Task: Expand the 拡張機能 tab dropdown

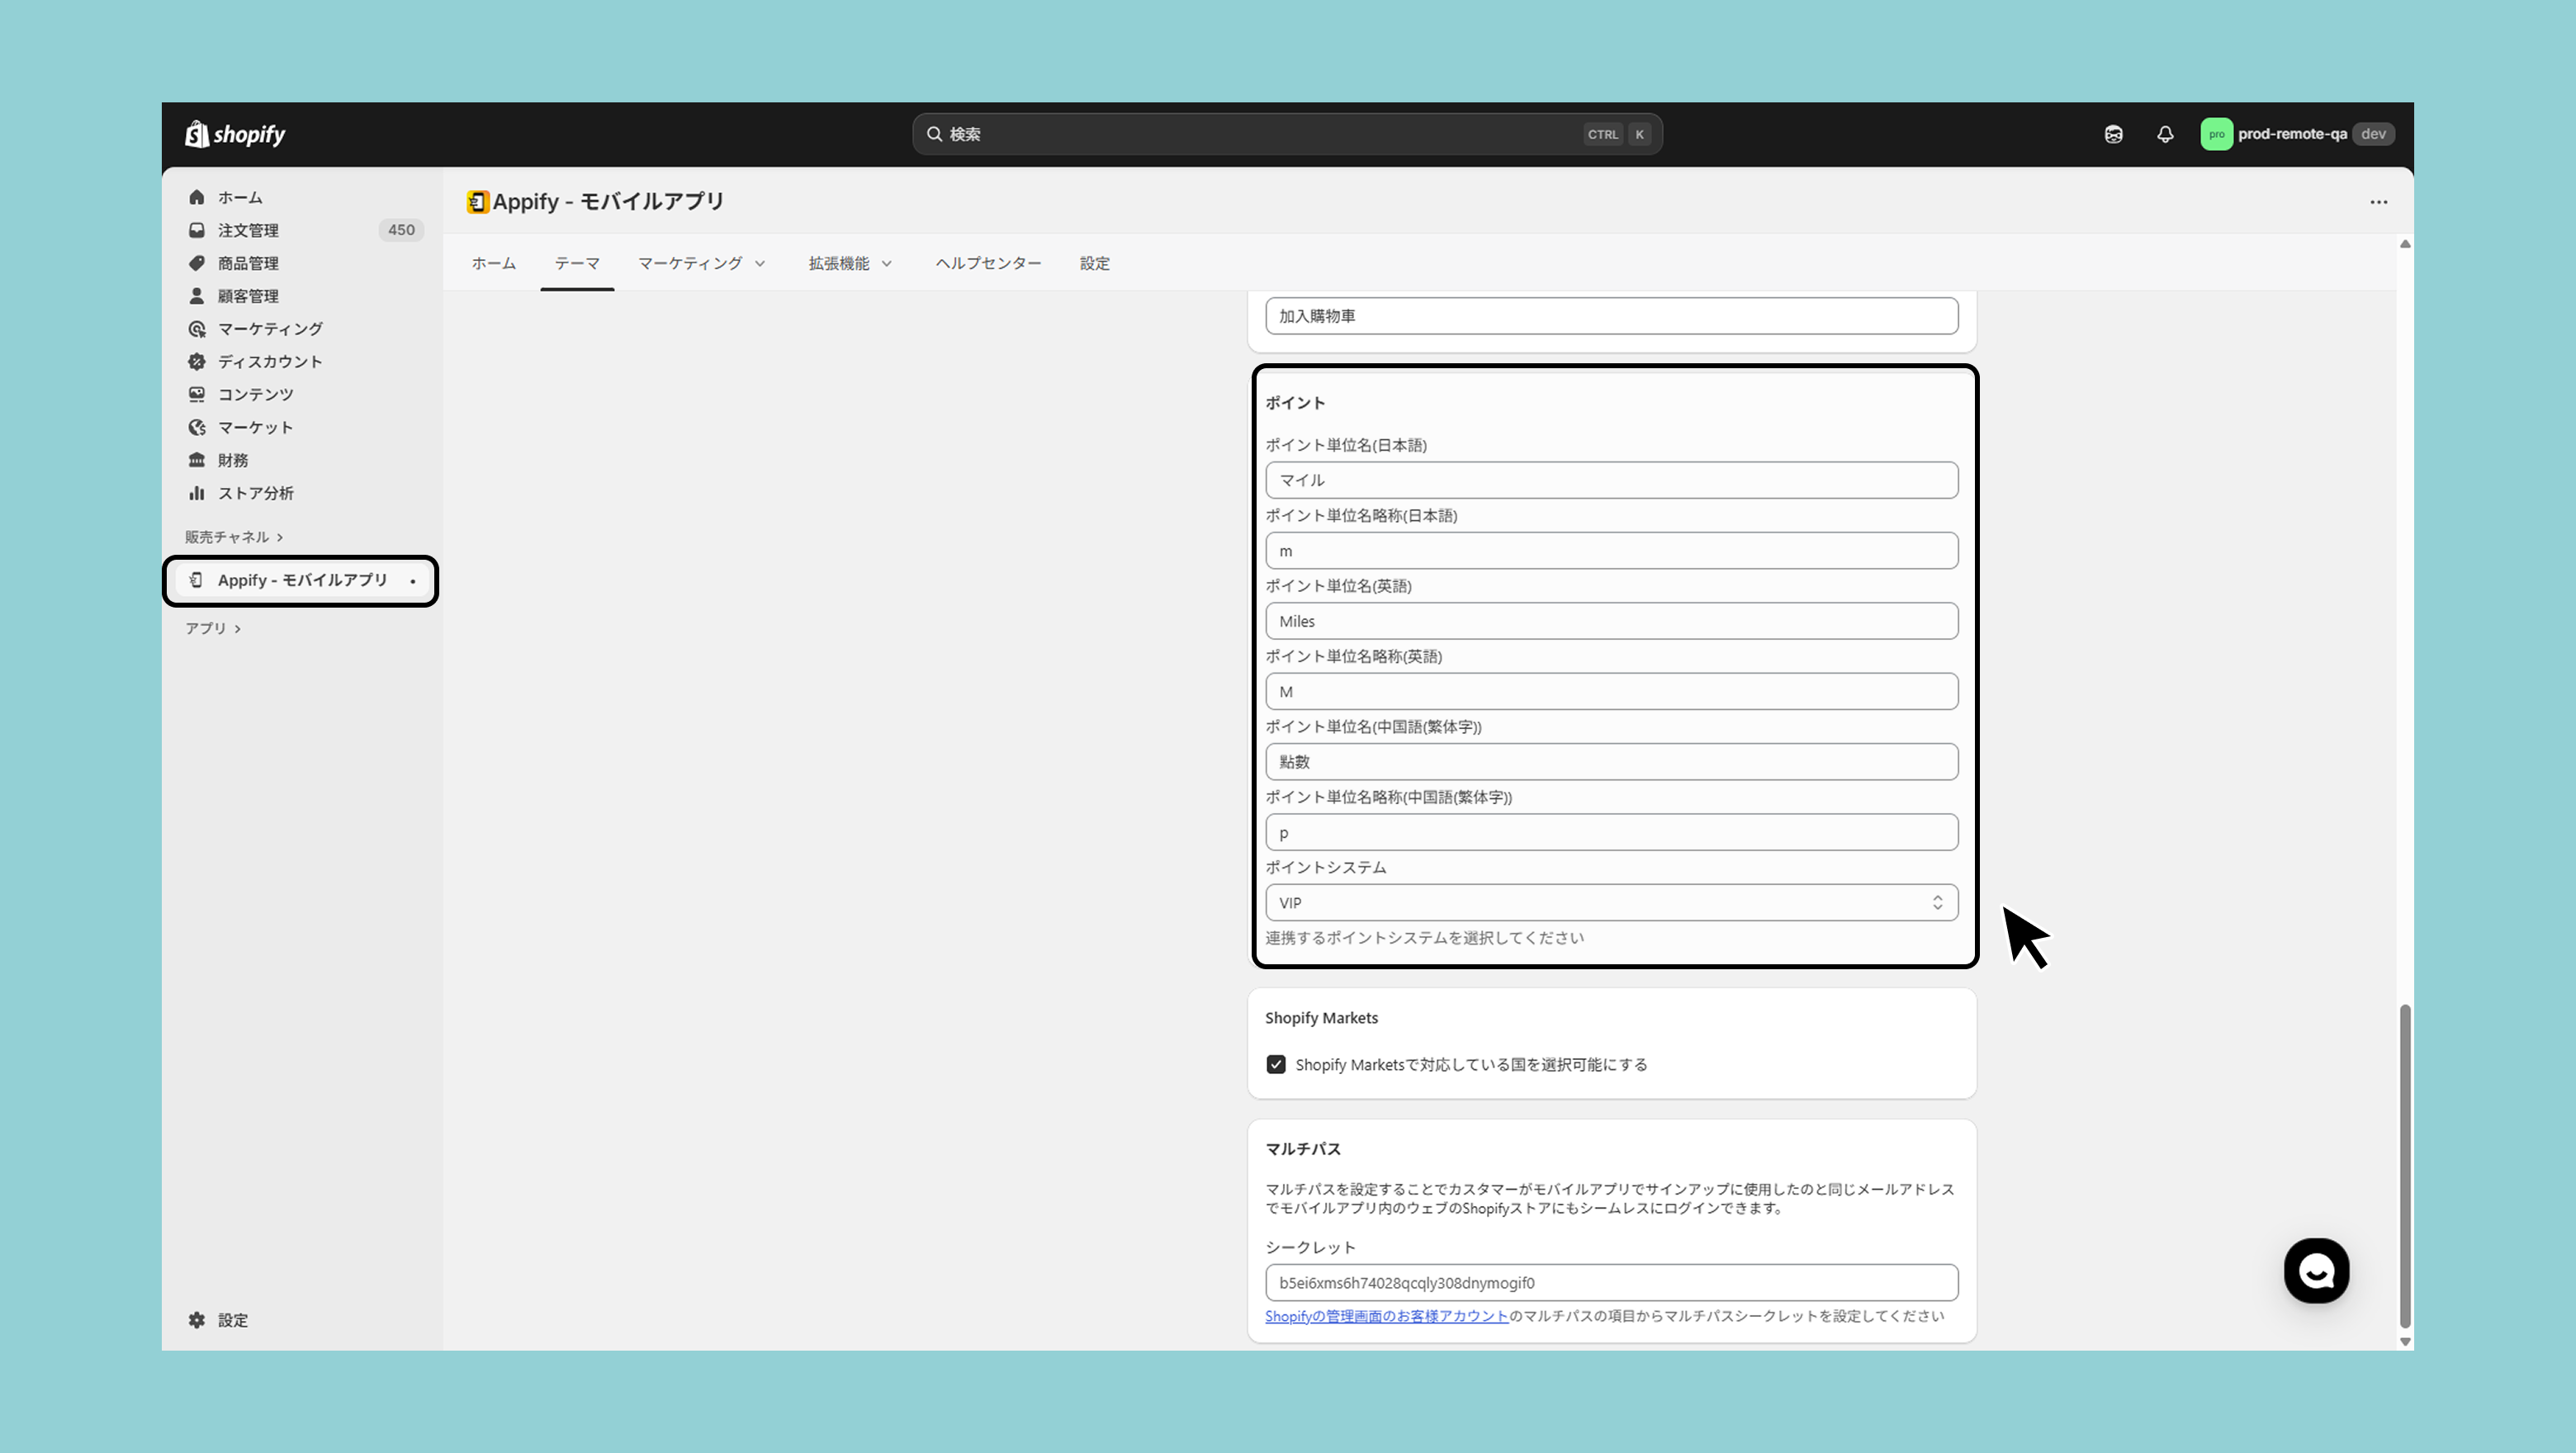Action: click(x=850, y=263)
